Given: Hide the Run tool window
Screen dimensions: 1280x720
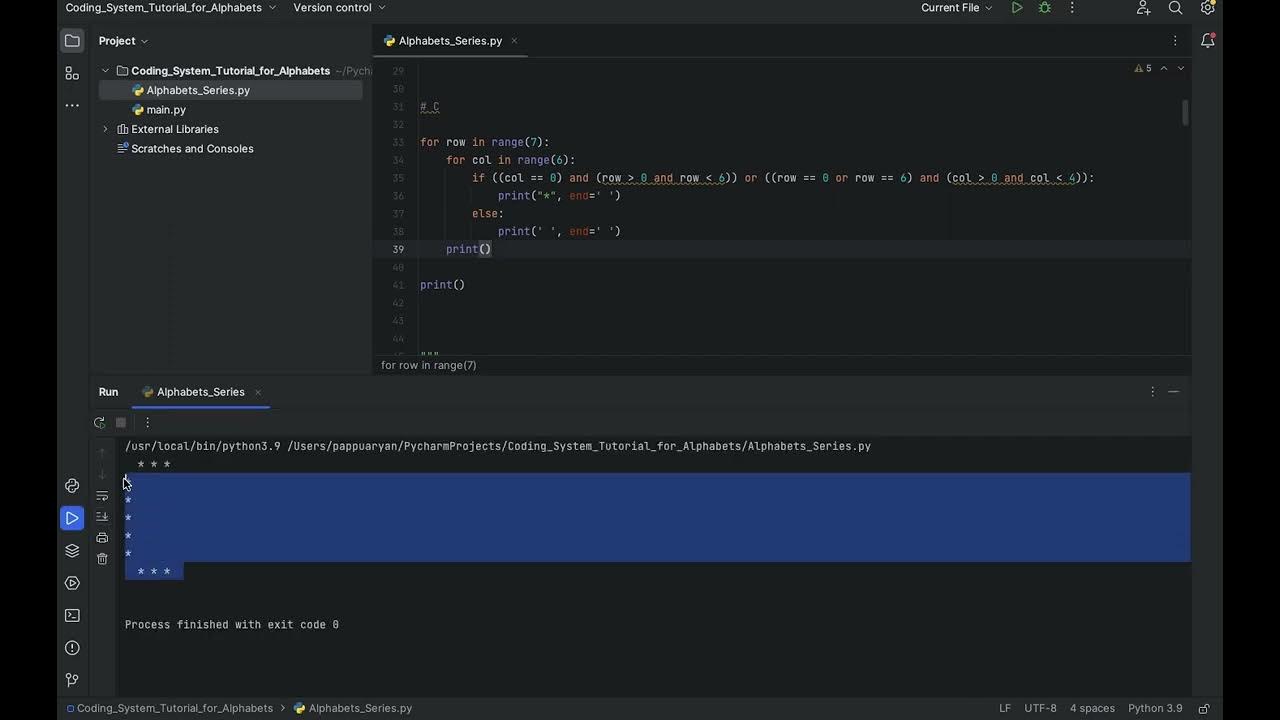Looking at the screenshot, I should [x=1174, y=392].
